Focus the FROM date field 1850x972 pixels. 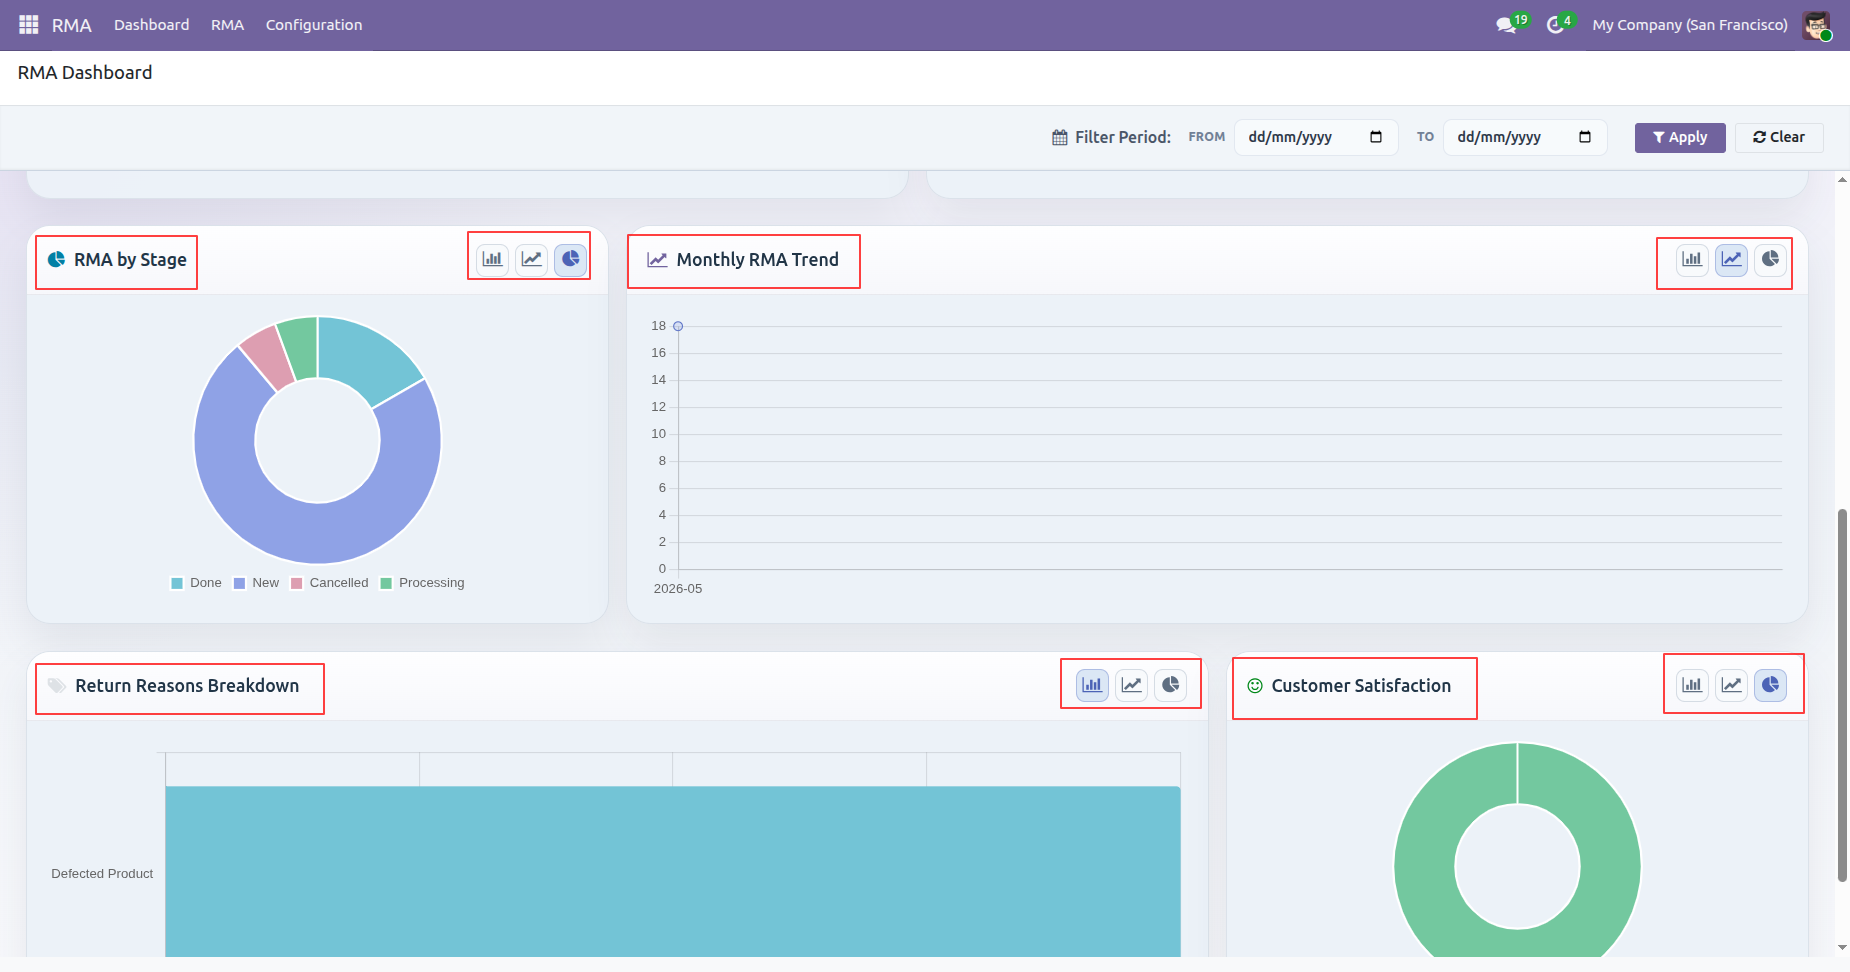(x=1315, y=137)
